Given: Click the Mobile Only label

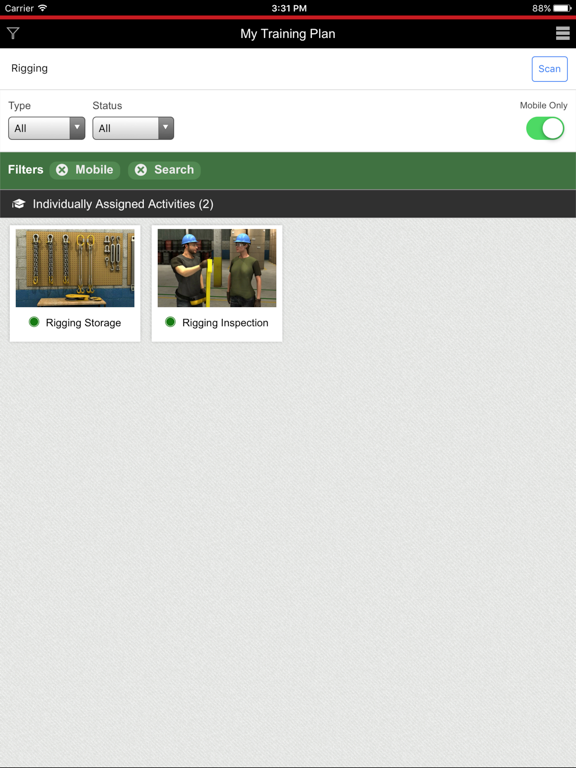Looking at the screenshot, I should tap(544, 105).
